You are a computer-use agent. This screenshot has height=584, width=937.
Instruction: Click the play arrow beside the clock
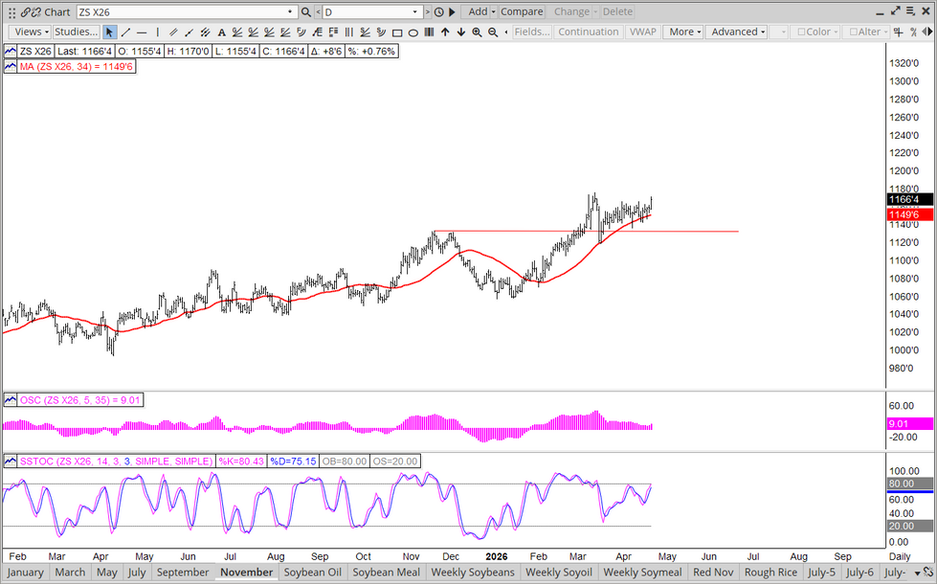[x=452, y=12]
